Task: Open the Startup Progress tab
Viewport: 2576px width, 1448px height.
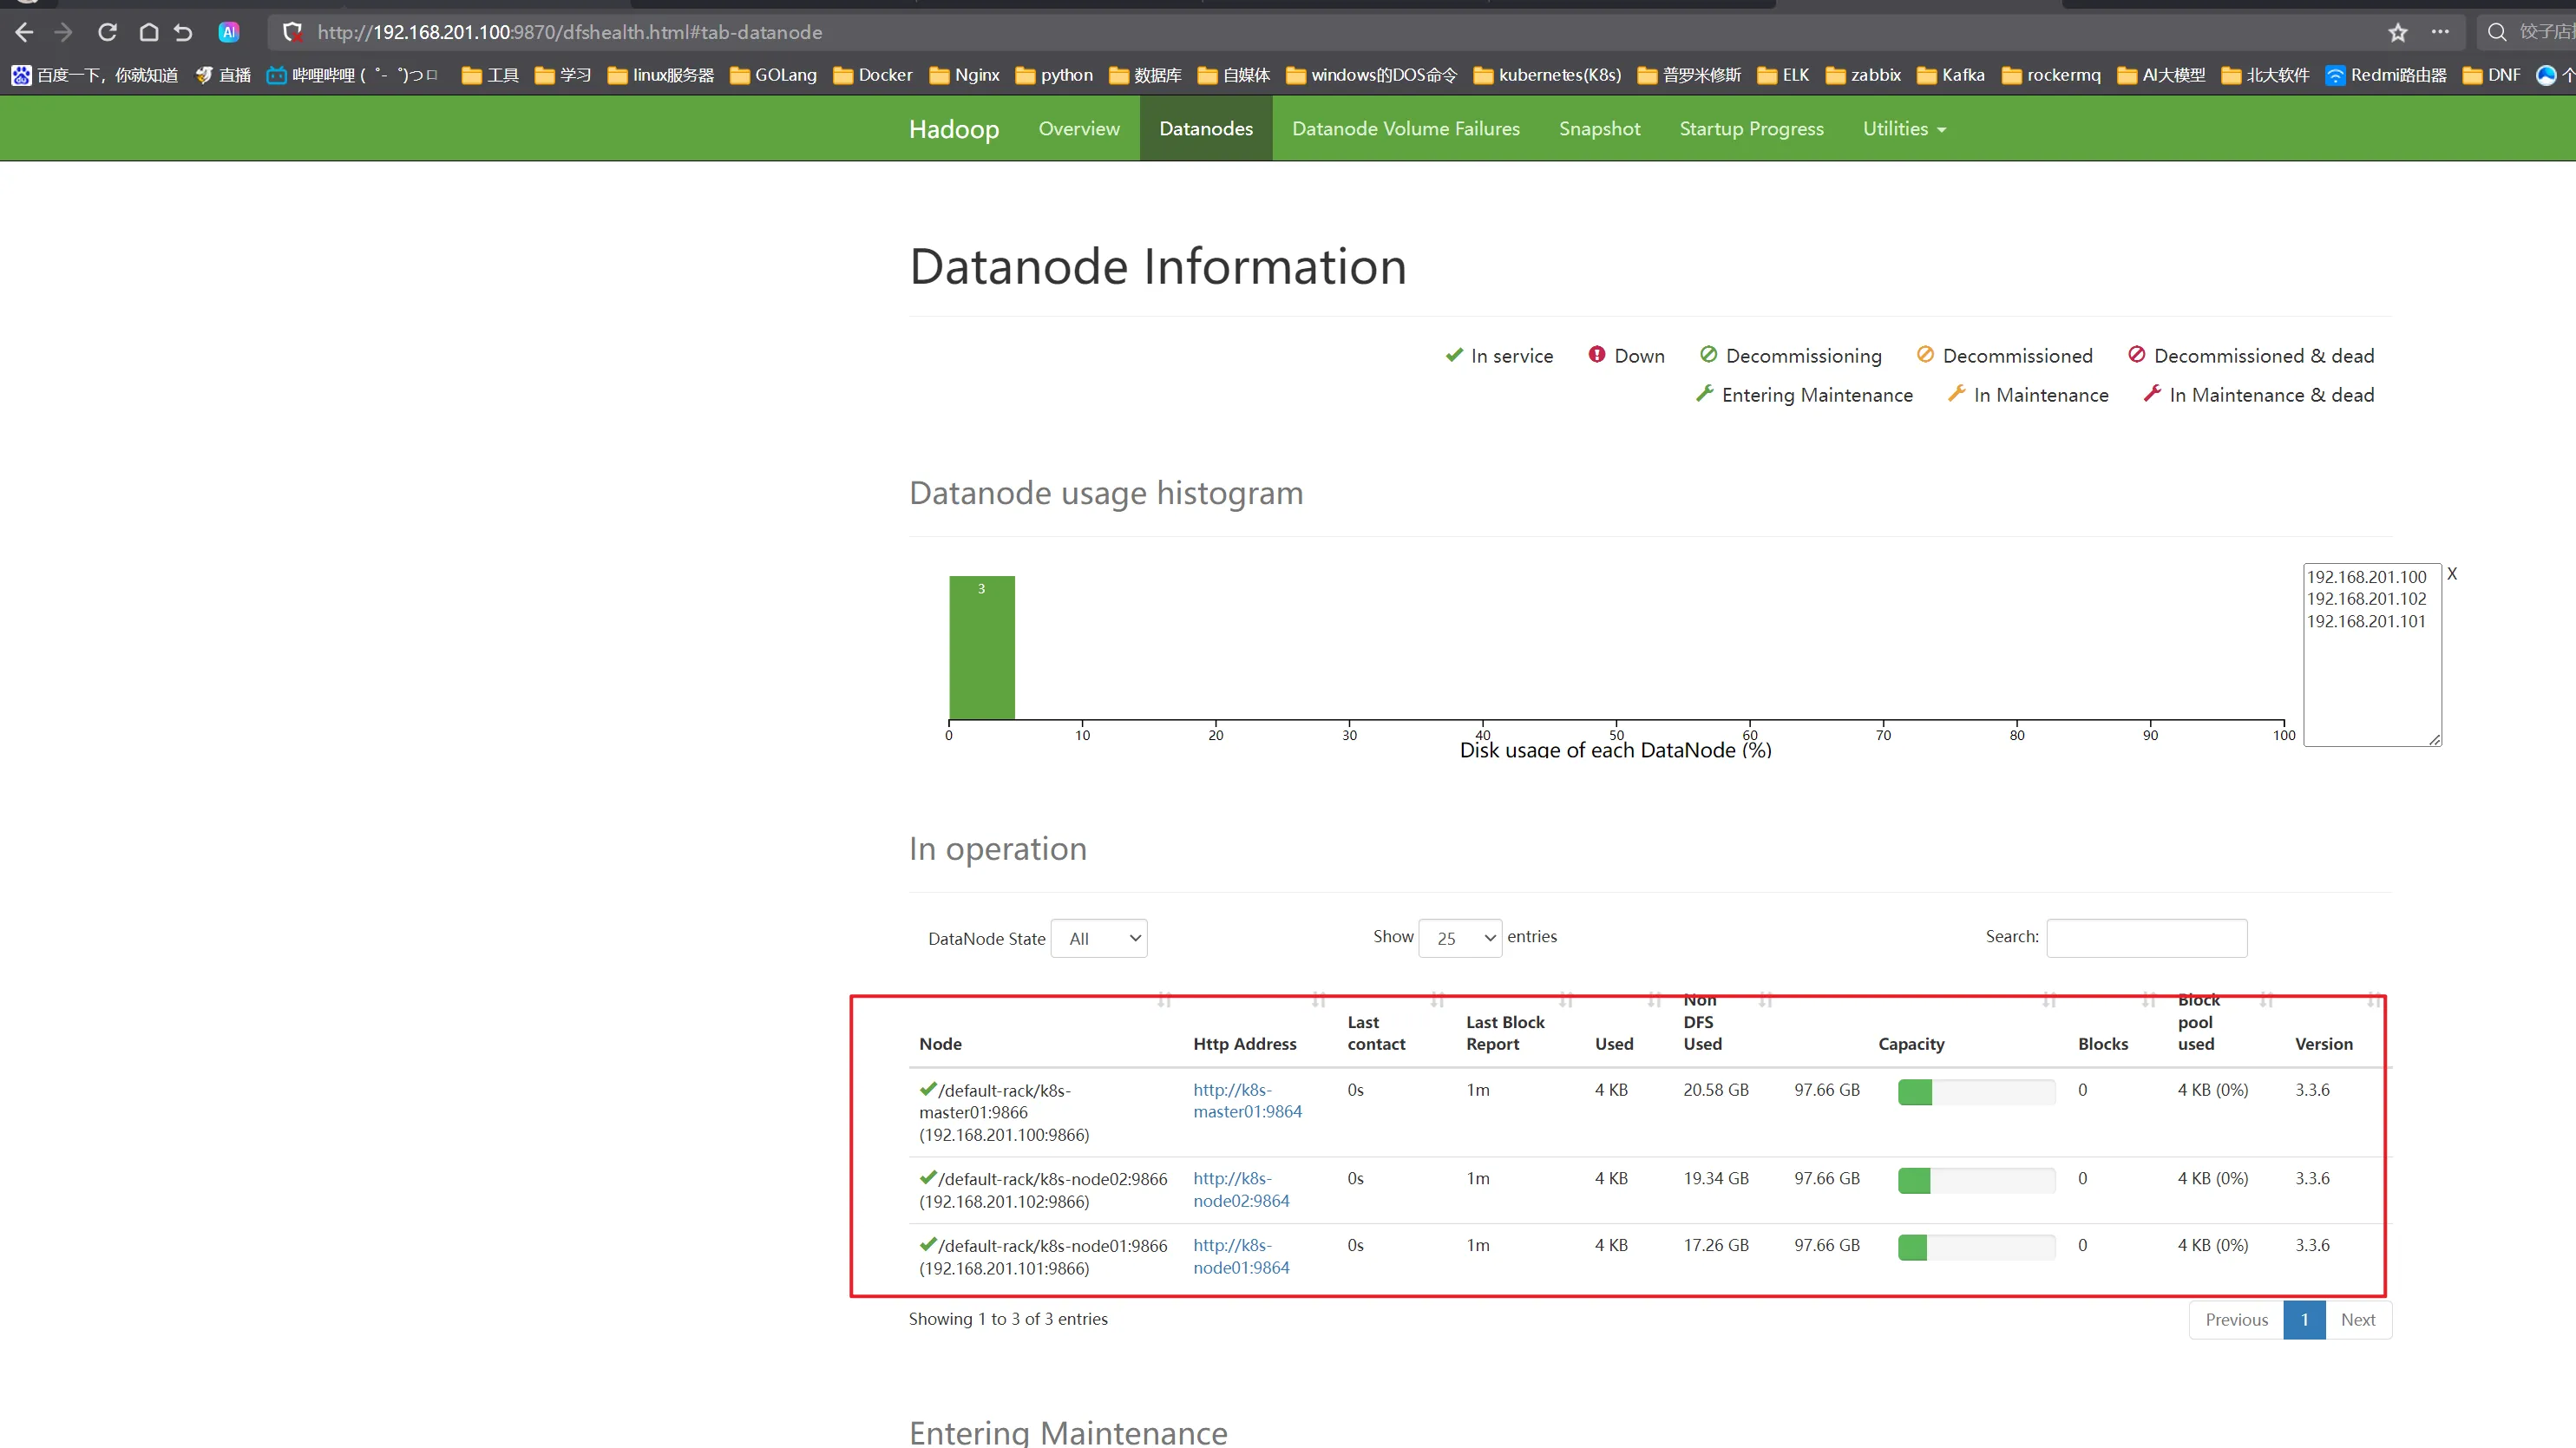Action: 1751,129
